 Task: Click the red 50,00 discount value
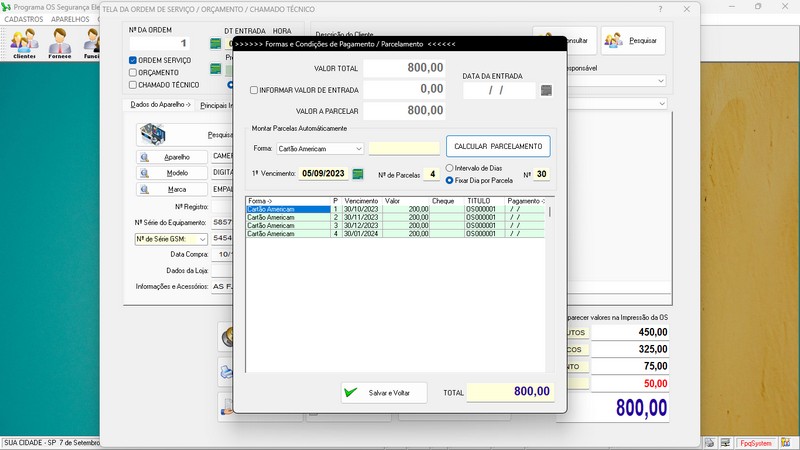630,383
